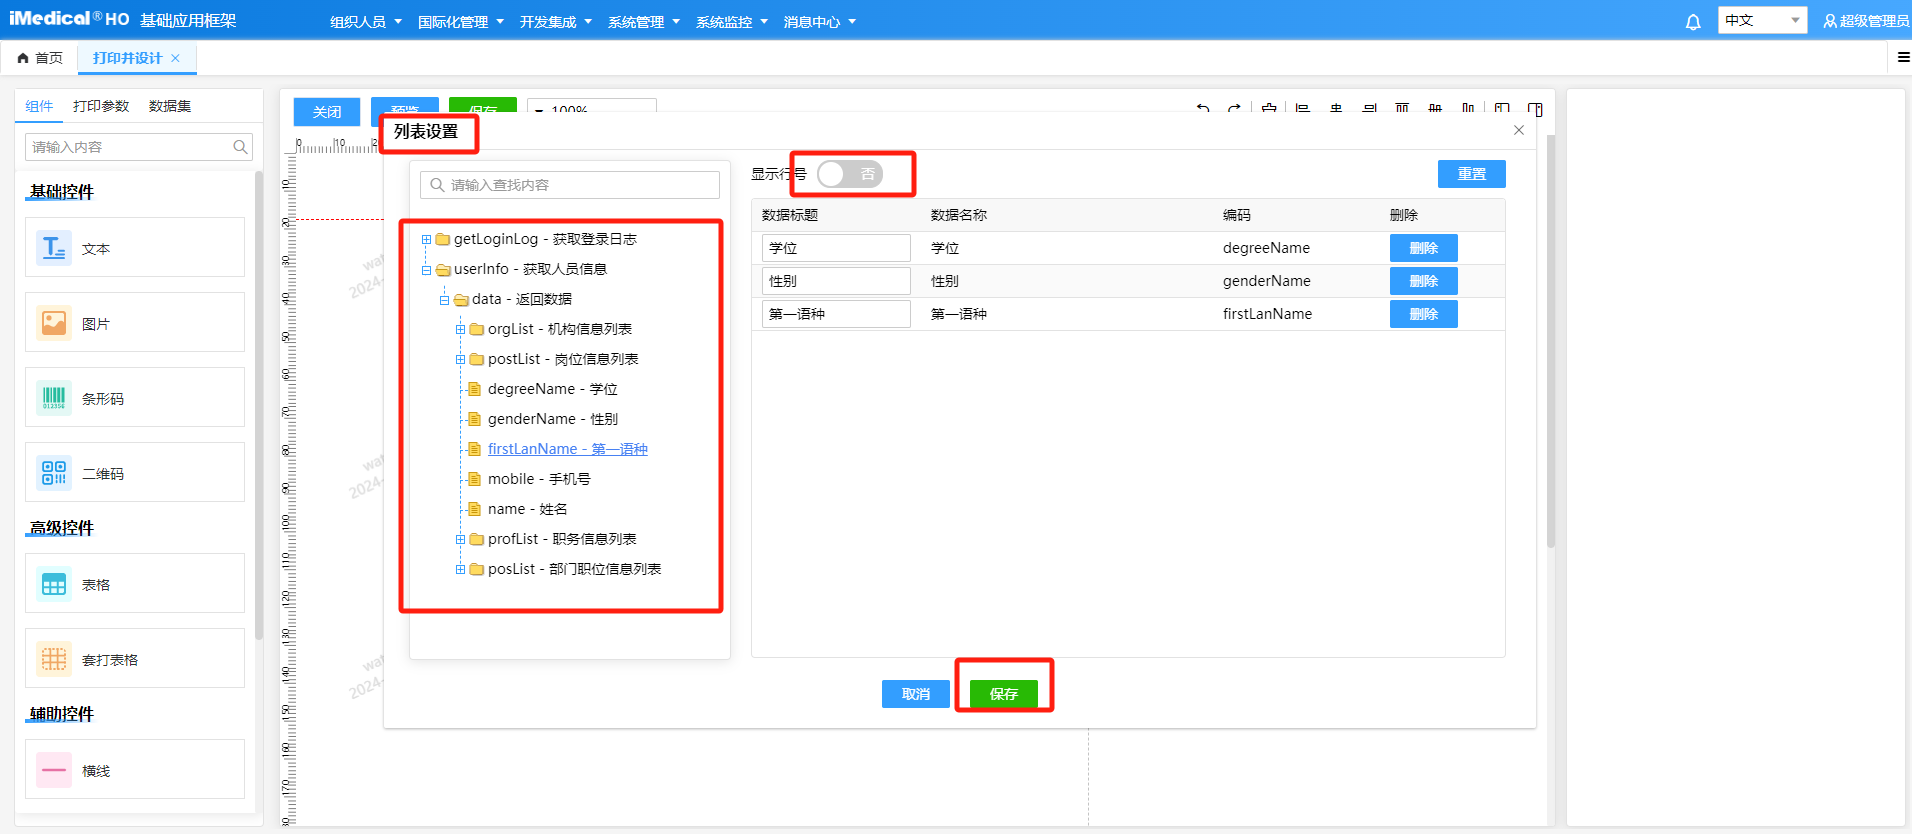
Task: Select the Table (表格) component icon
Action: coord(54,584)
